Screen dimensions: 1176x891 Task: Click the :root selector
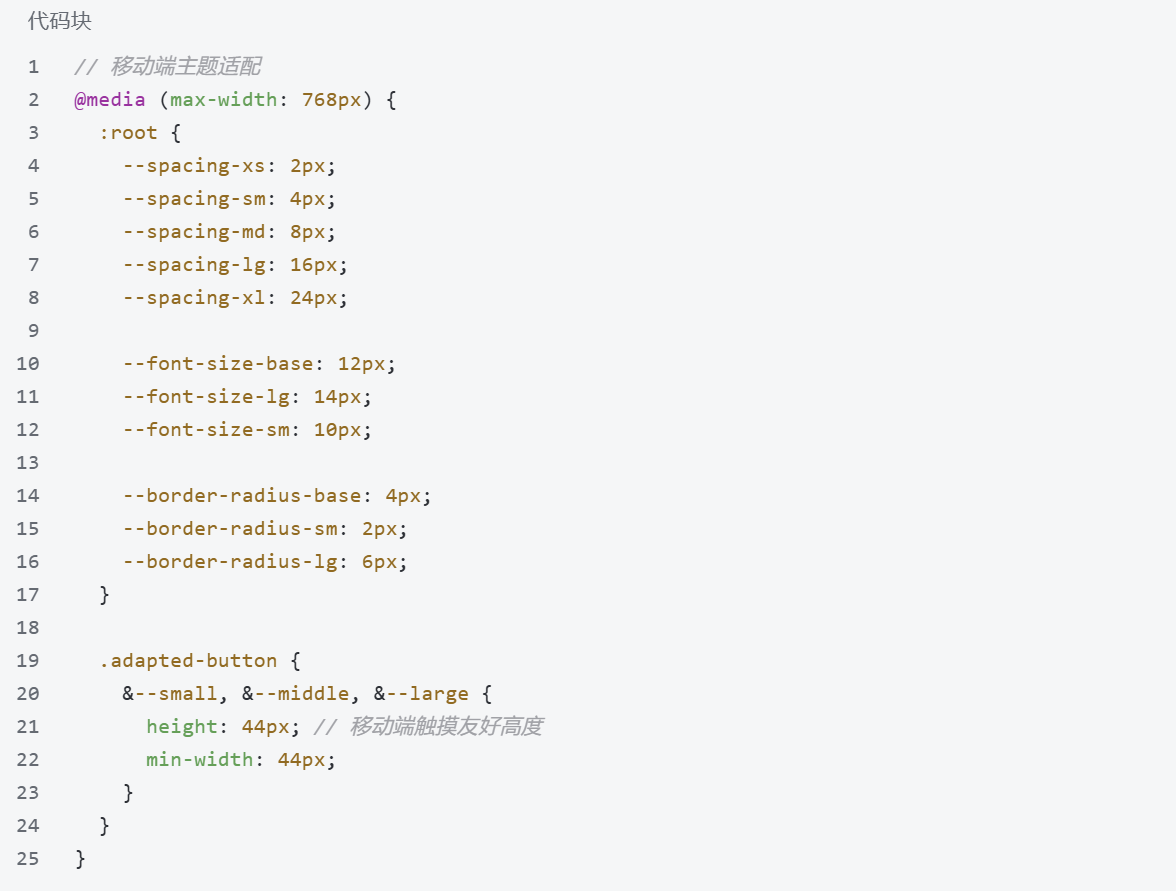tap(128, 133)
